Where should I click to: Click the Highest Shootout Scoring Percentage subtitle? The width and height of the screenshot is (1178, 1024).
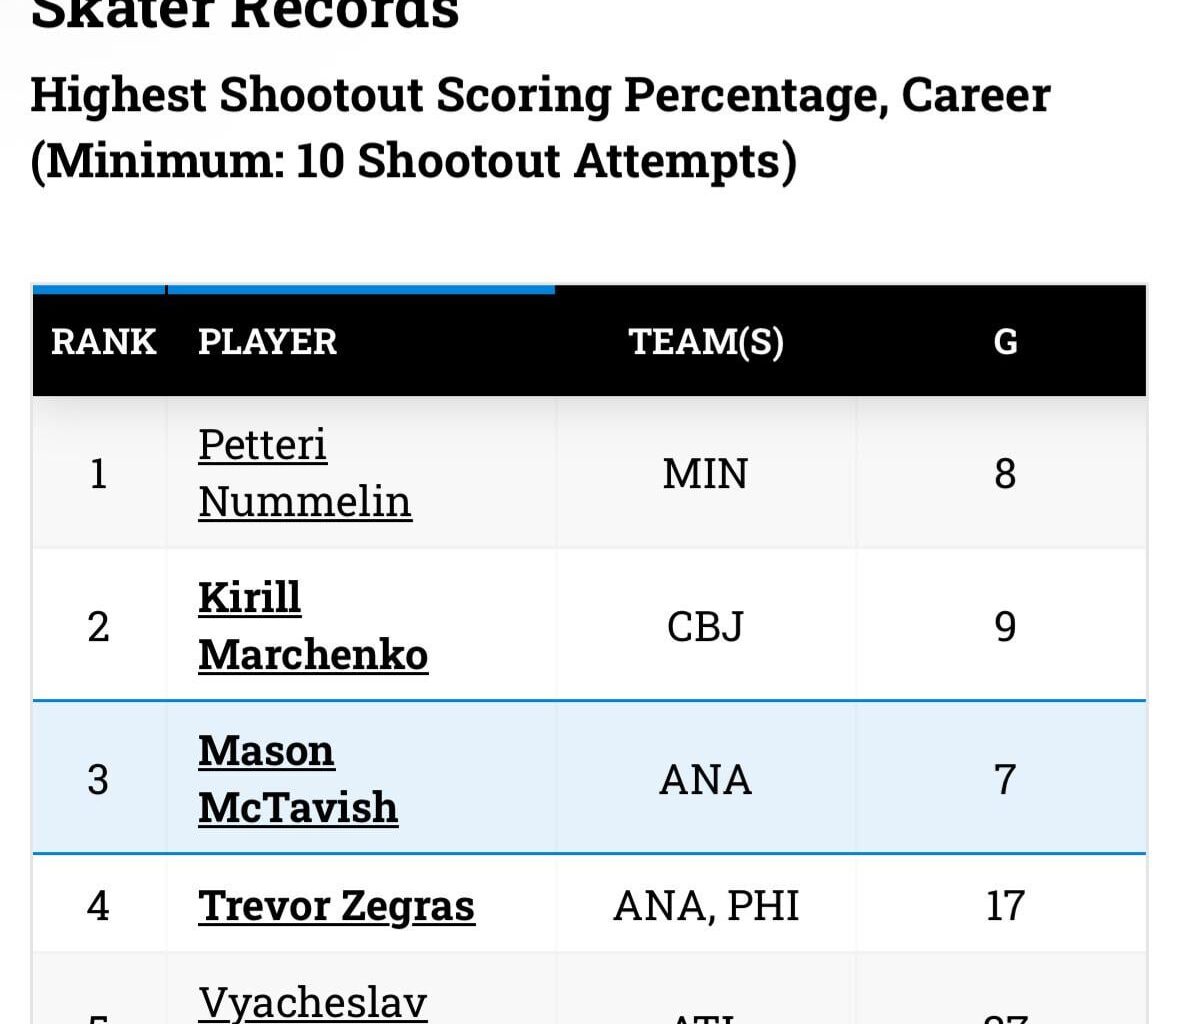(540, 96)
